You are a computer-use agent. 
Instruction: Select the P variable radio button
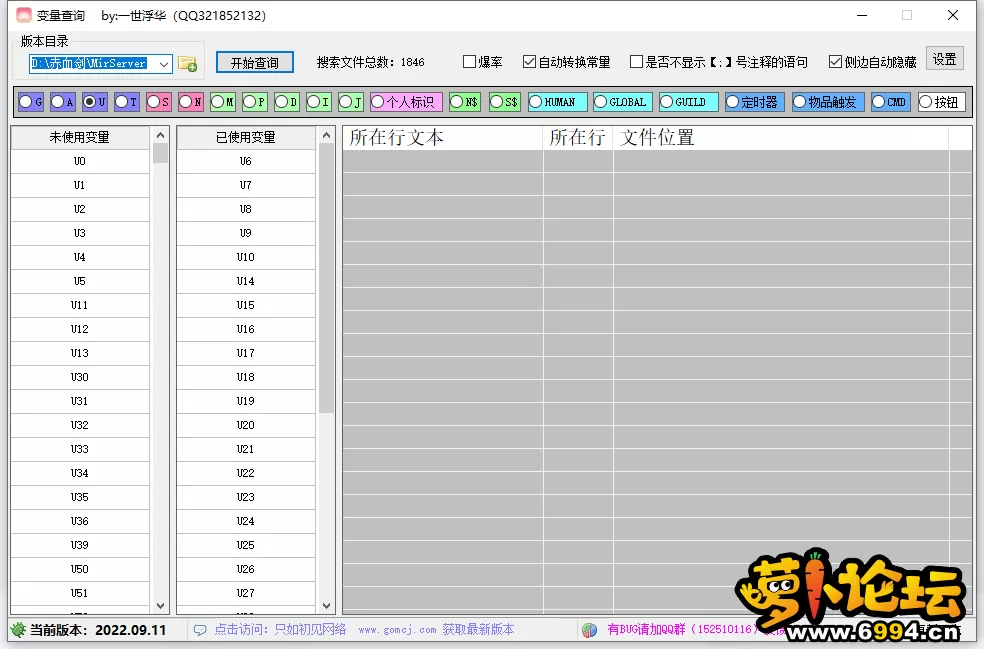pyautogui.click(x=254, y=102)
